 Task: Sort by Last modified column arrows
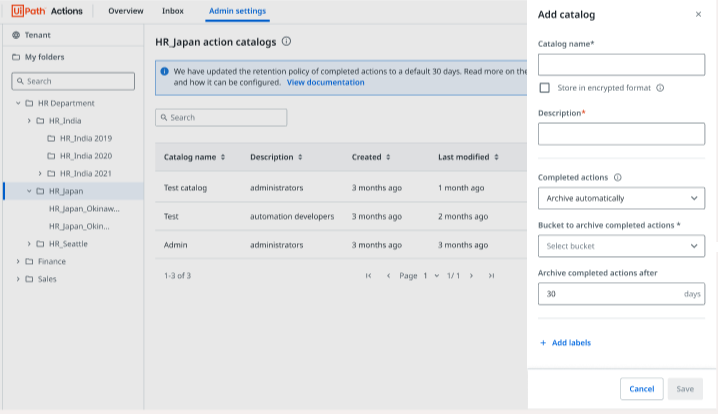point(496,157)
